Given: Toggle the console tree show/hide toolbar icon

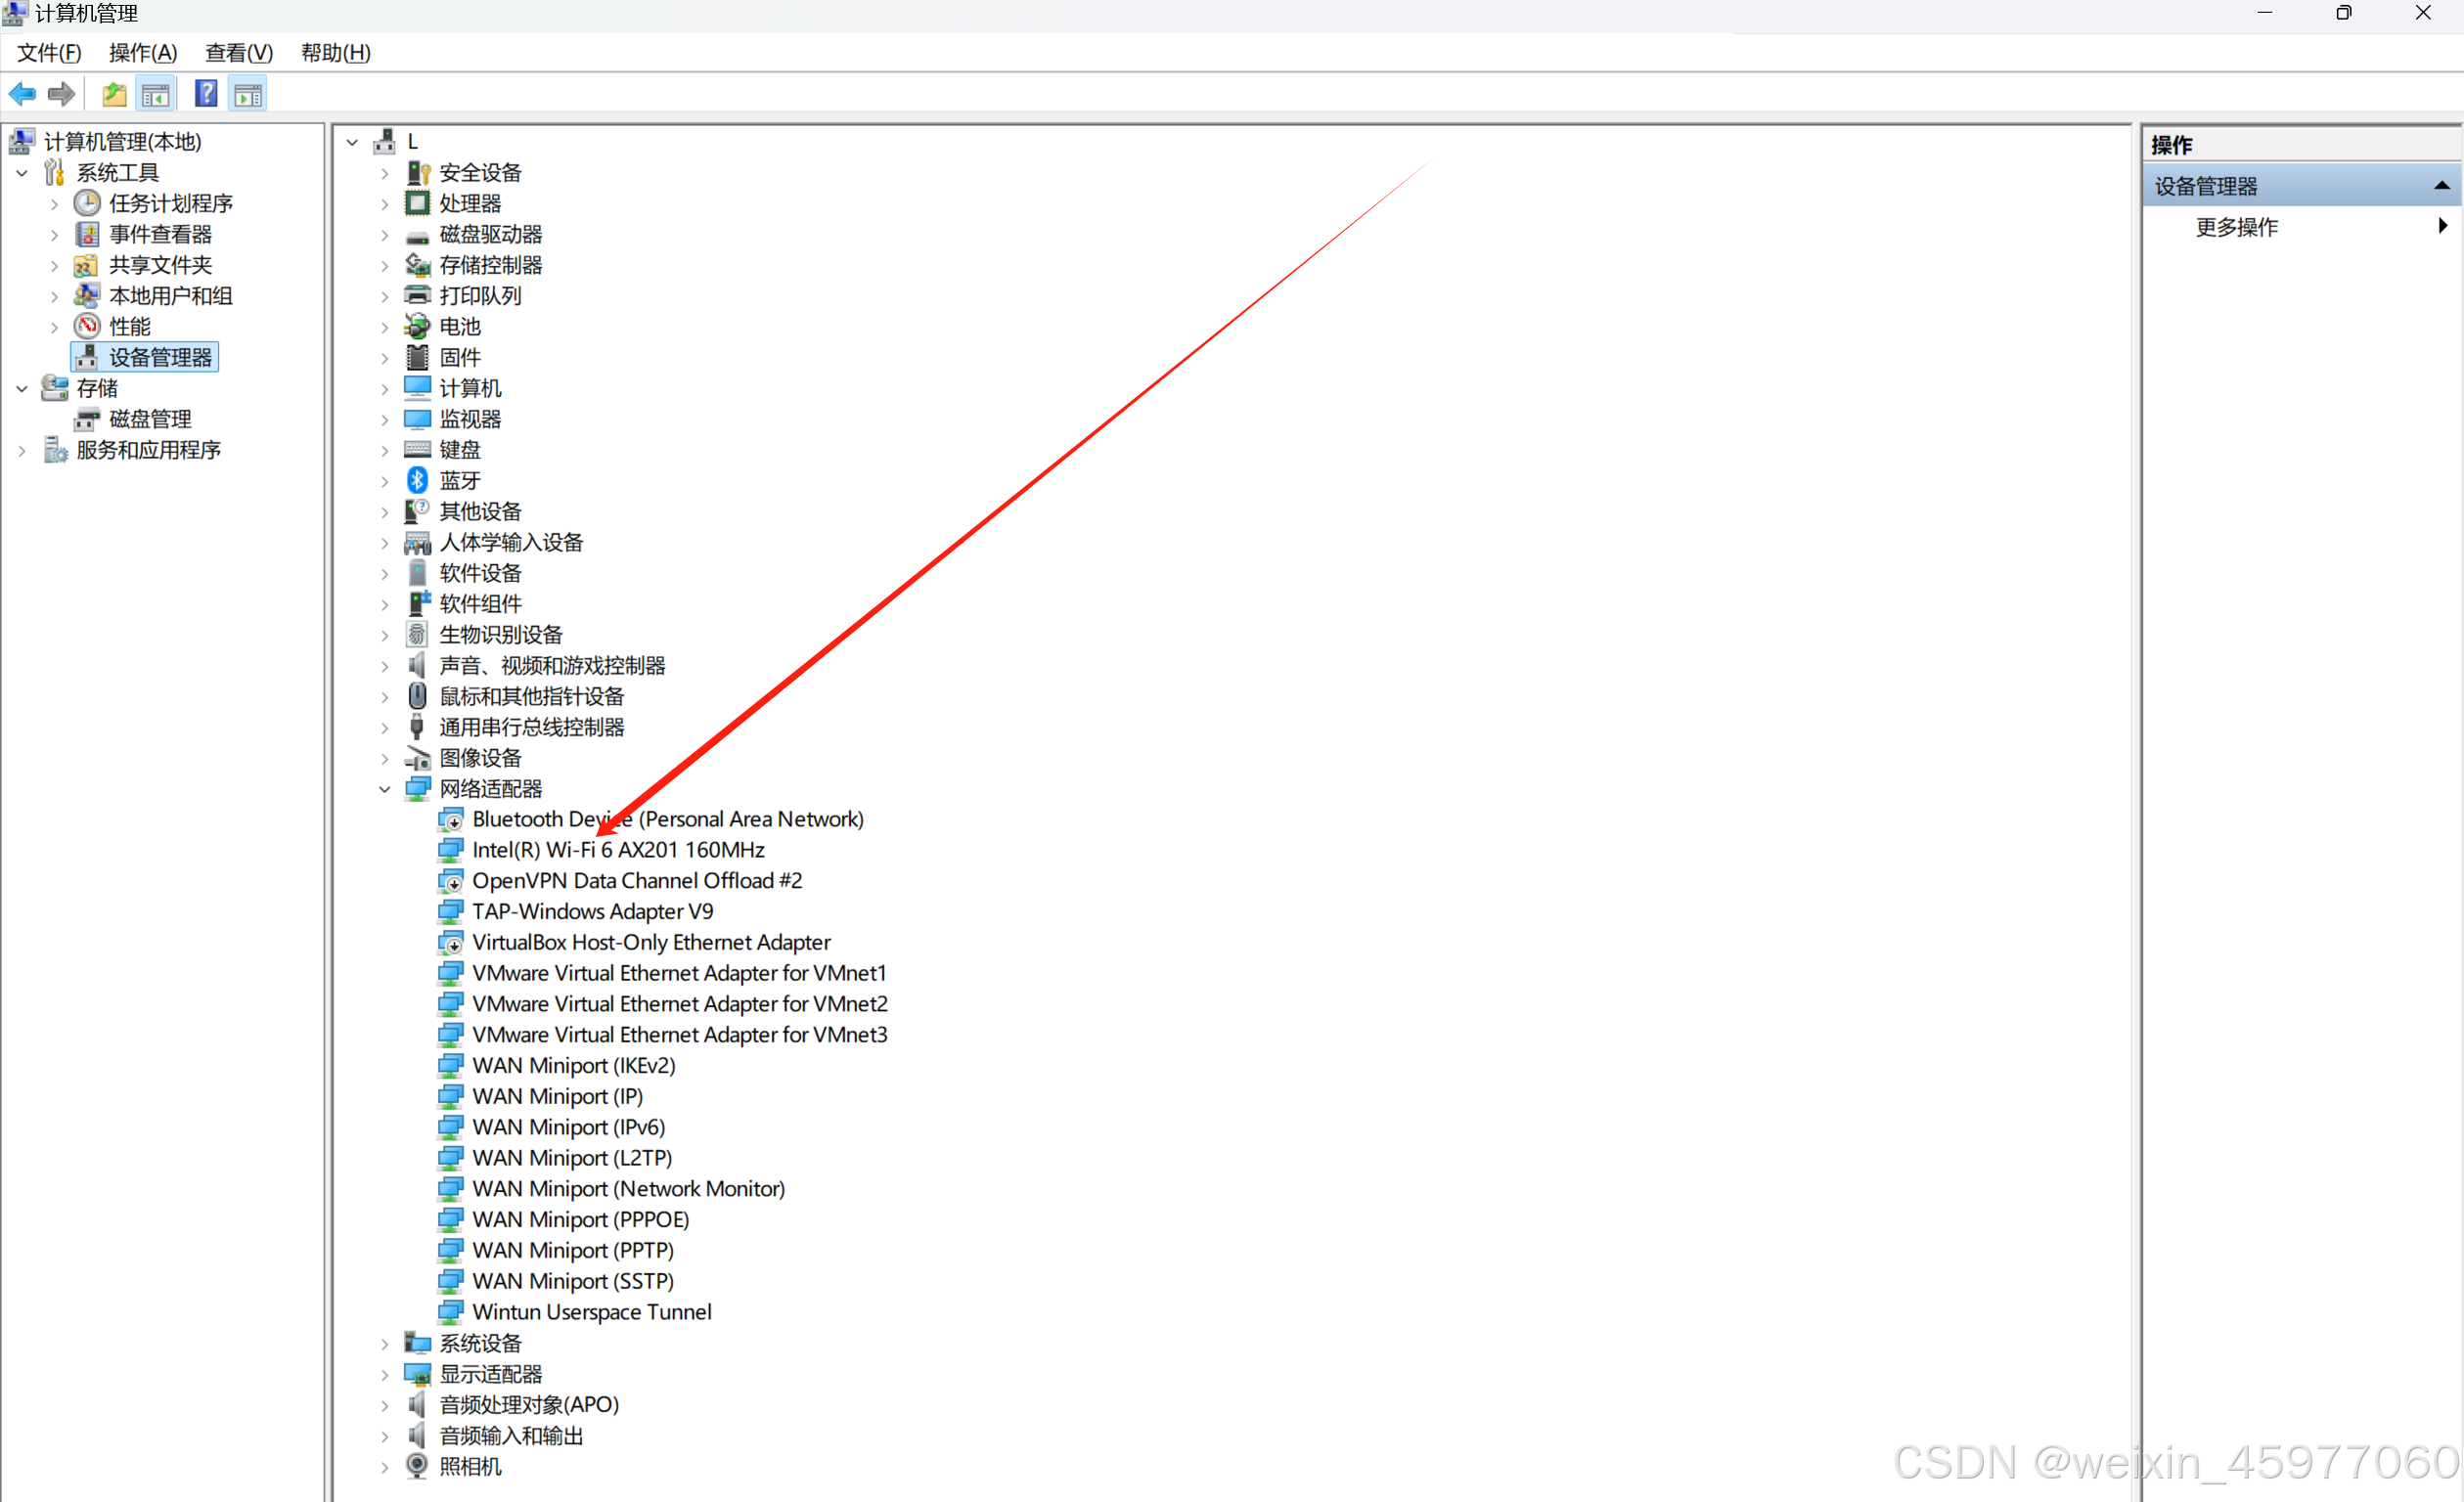Looking at the screenshot, I should [156, 95].
